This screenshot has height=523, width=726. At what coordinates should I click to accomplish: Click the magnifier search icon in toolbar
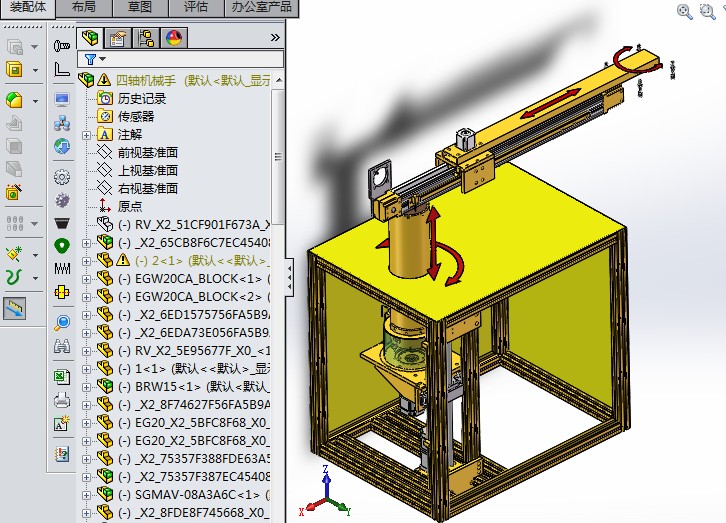[x=62, y=322]
